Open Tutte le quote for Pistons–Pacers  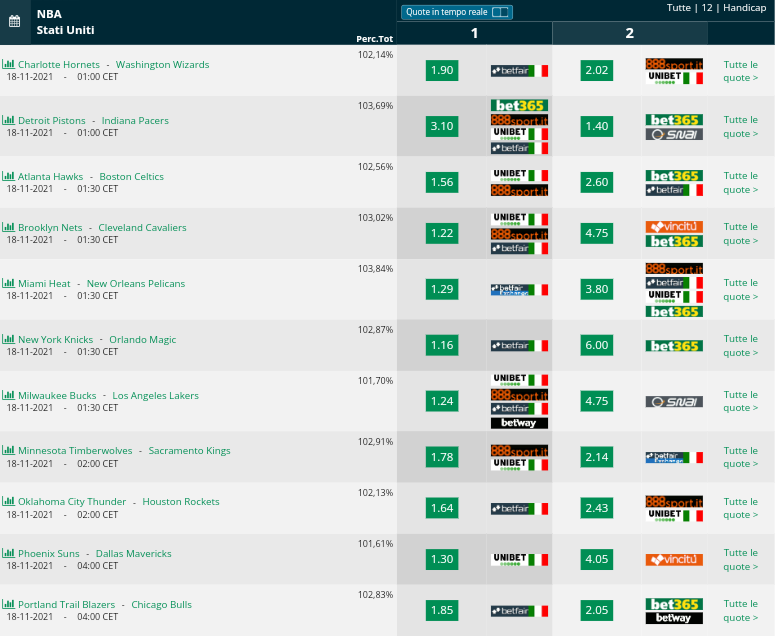[x=740, y=127]
